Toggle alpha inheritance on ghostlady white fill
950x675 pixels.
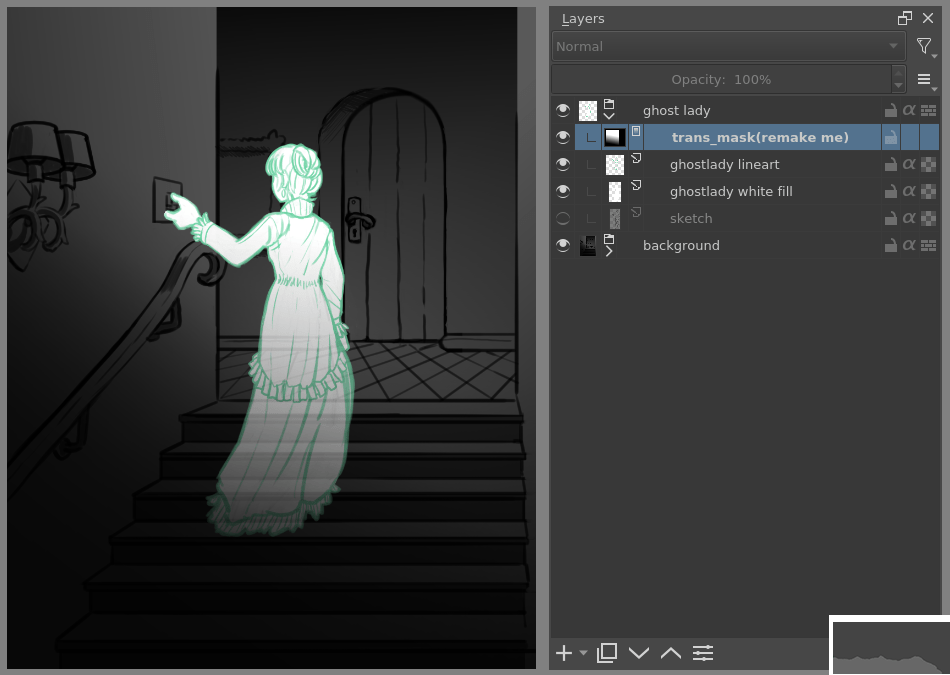909,191
